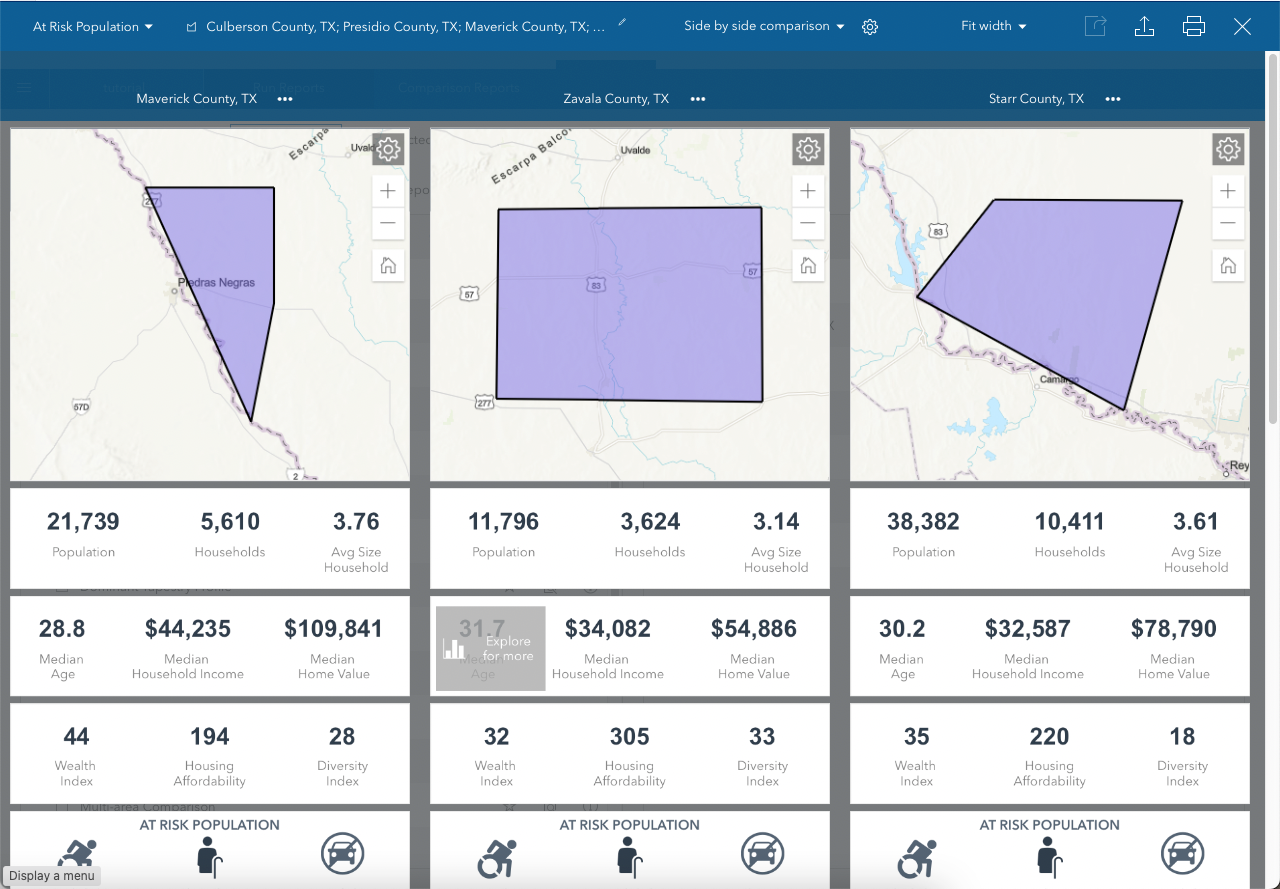The image size is (1280, 889).
Task: Zoom in on the Maverick County map
Action: tap(388, 191)
